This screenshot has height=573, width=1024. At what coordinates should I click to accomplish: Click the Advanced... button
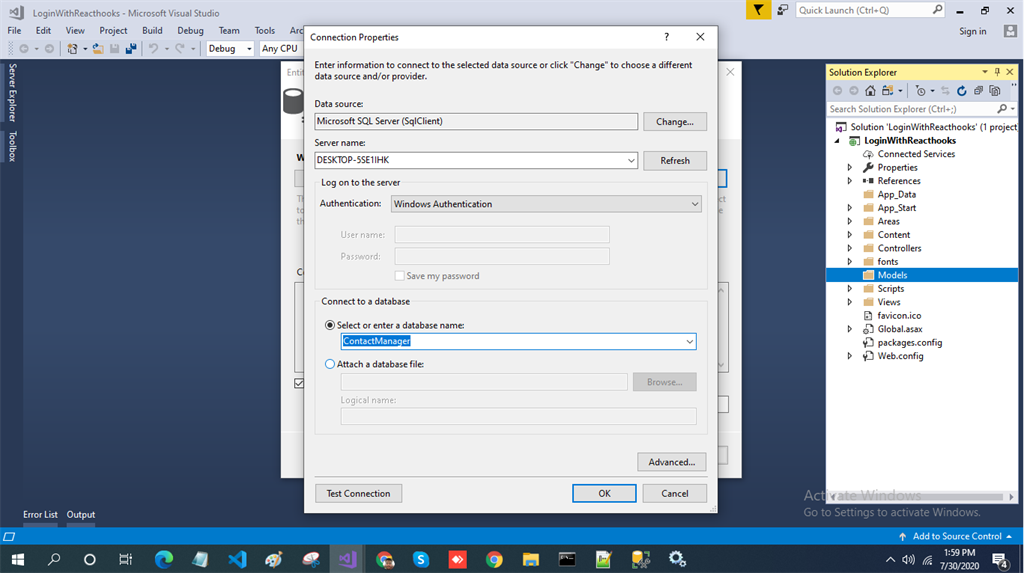(671, 462)
